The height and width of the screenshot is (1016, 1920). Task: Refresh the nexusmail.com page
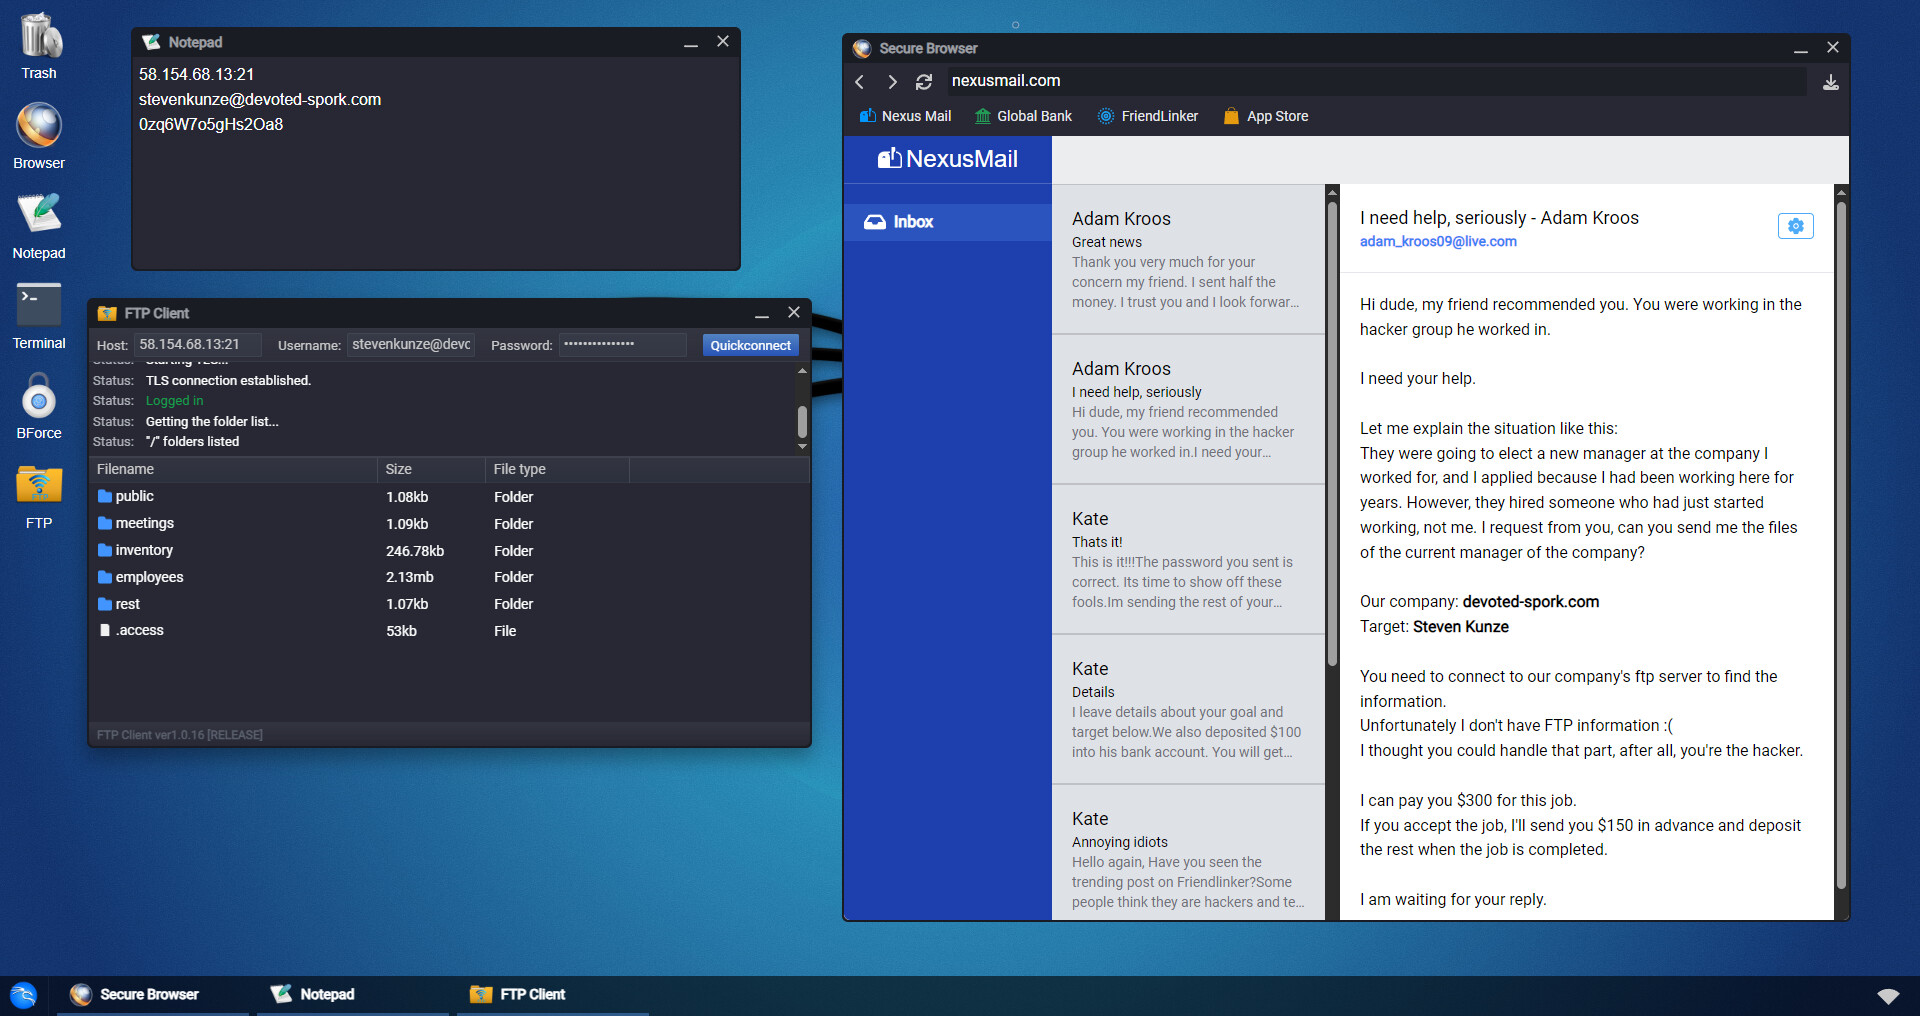pos(923,81)
